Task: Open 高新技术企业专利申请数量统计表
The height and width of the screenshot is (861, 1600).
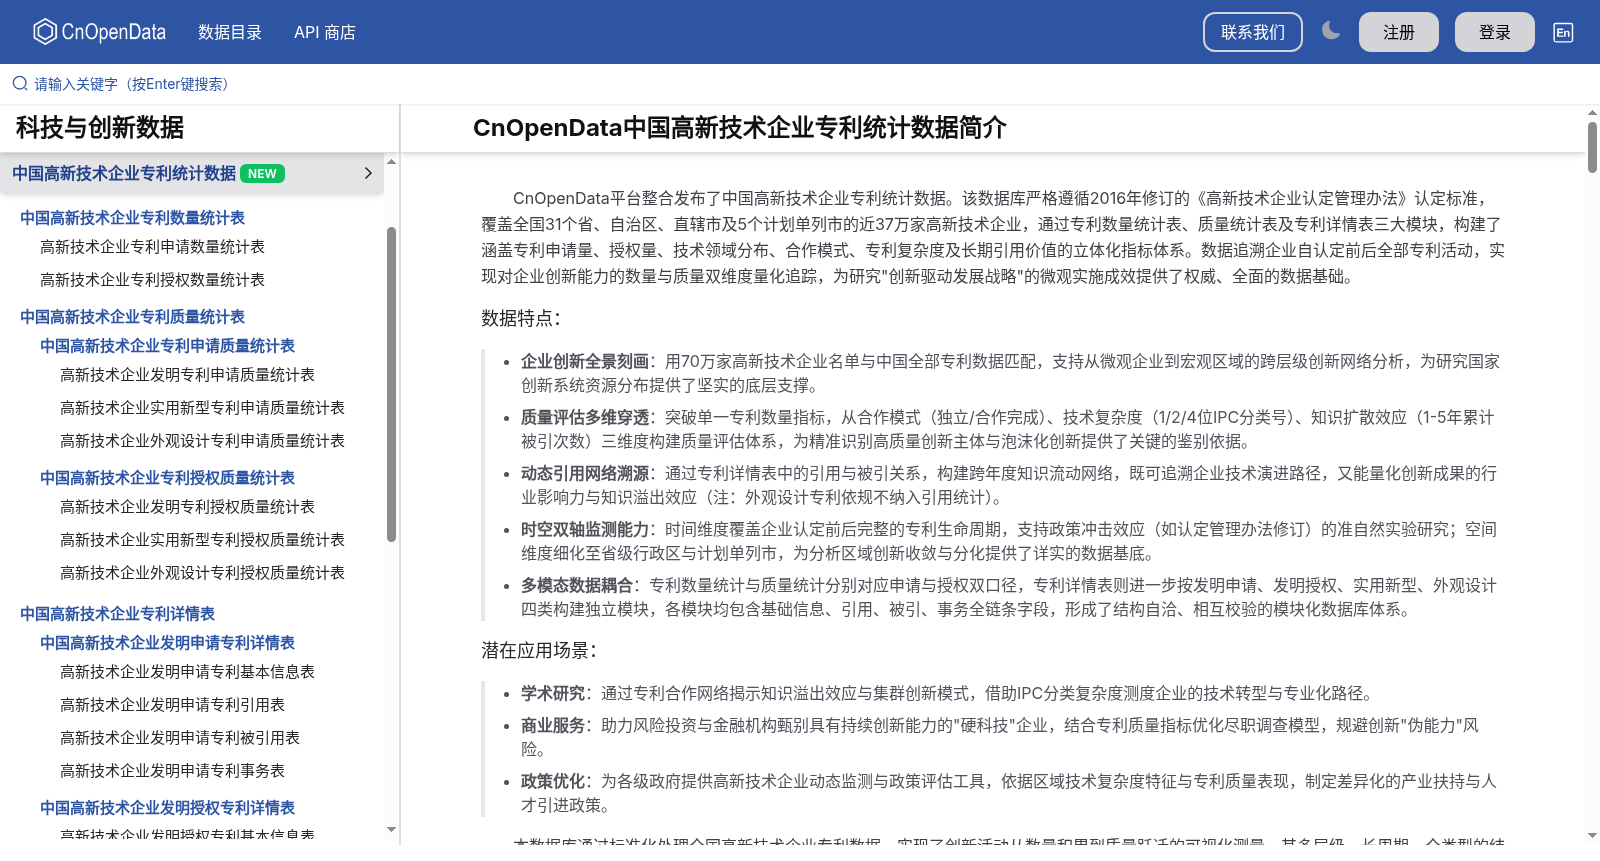Action: coord(152,247)
